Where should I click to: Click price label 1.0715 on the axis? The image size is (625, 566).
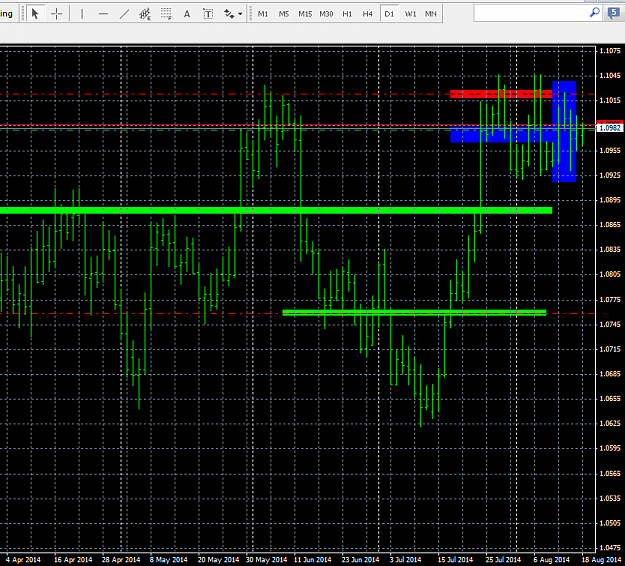[x=610, y=349]
